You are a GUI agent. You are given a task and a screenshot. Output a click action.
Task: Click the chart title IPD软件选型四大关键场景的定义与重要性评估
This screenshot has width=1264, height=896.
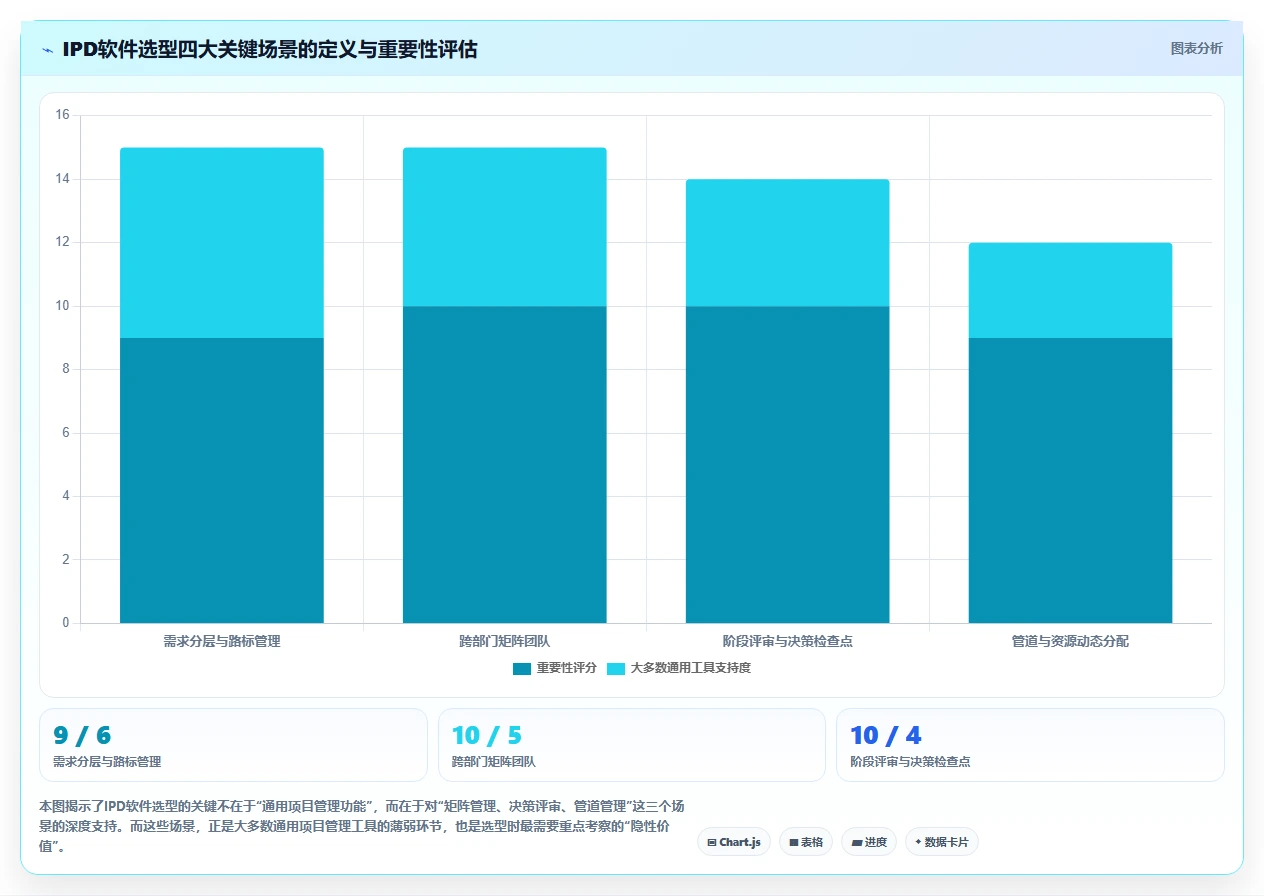coord(270,49)
